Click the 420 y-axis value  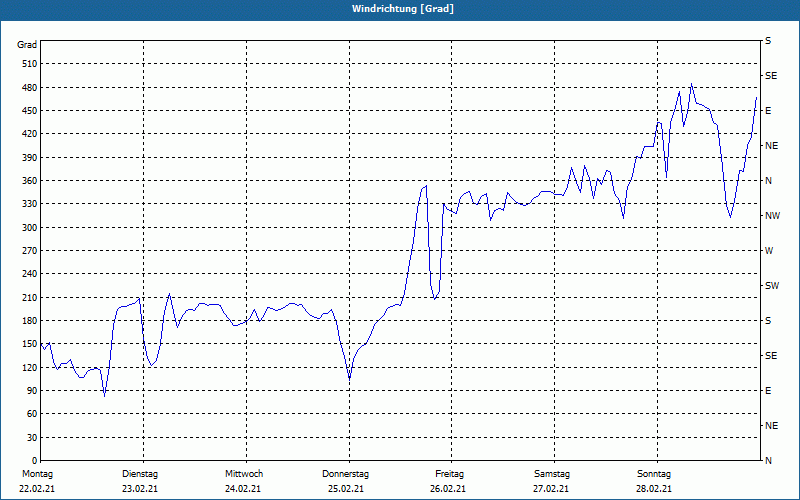(x=30, y=134)
